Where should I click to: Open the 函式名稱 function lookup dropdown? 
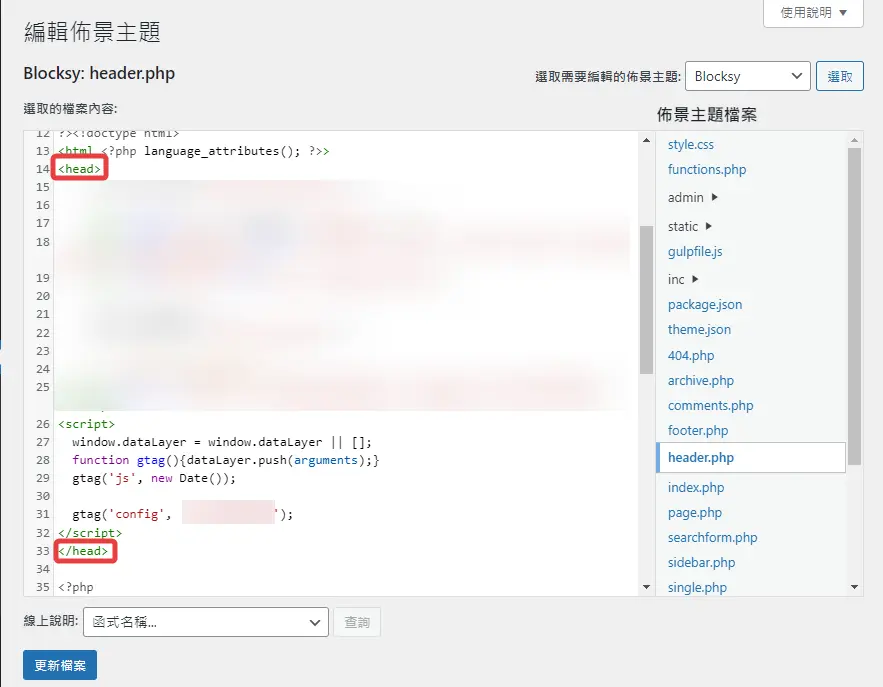coord(206,622)
